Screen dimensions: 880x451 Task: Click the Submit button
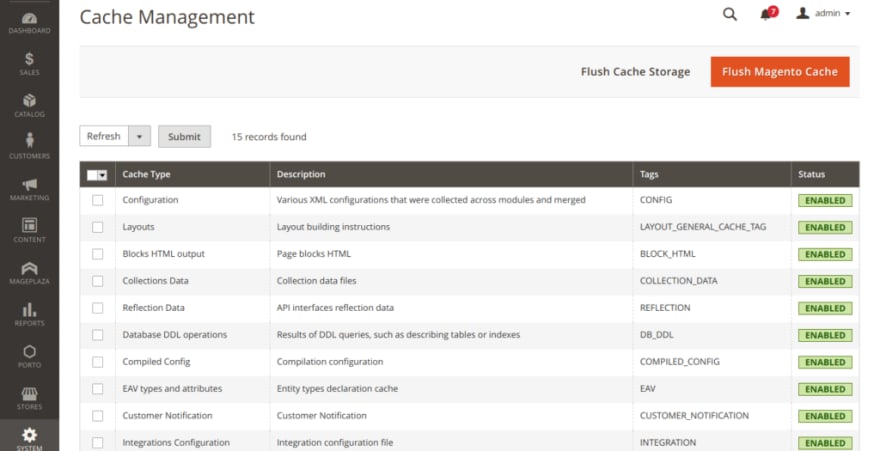tap(184, 136)
